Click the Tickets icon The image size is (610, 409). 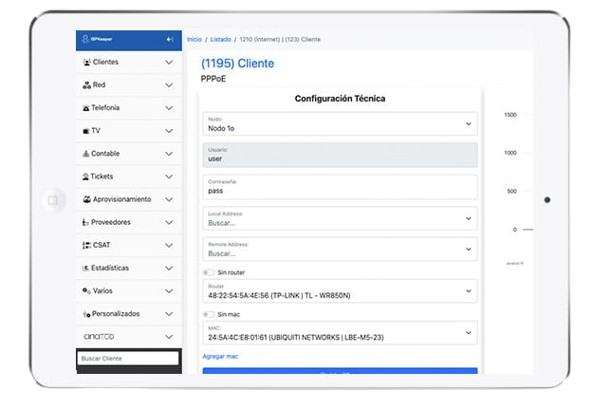[86, 177]
